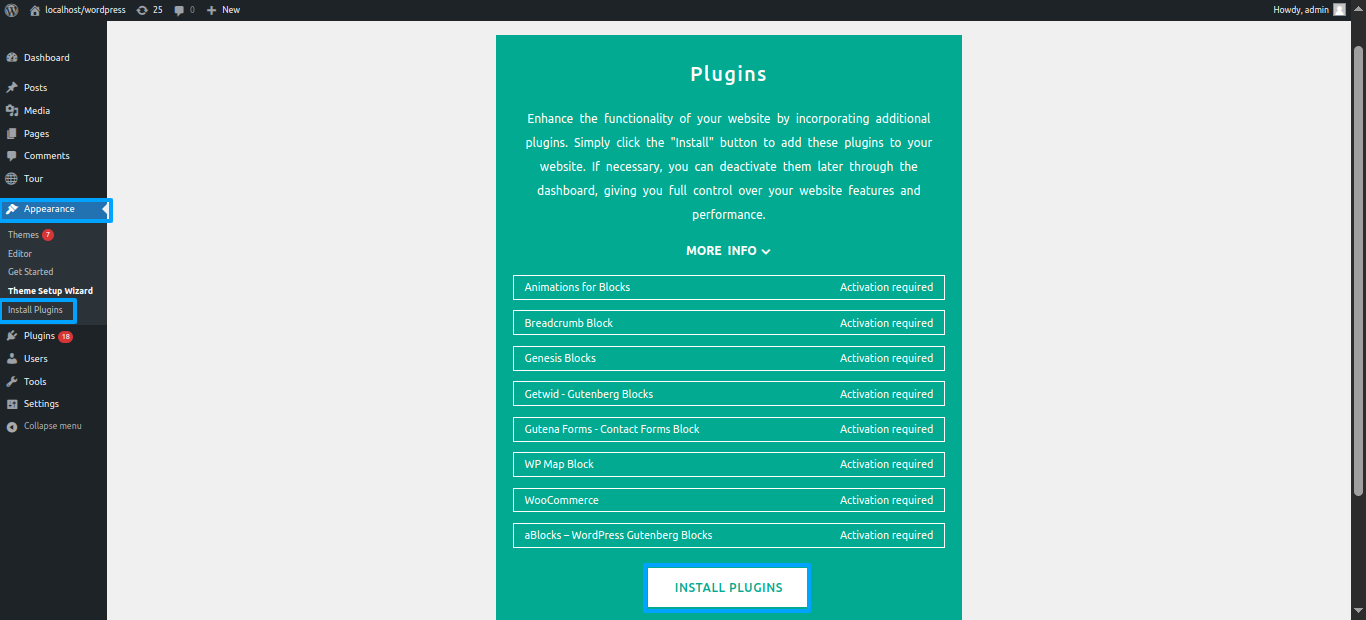
Task: Open Install Plugins submenu item
Action: click(35, 310)
